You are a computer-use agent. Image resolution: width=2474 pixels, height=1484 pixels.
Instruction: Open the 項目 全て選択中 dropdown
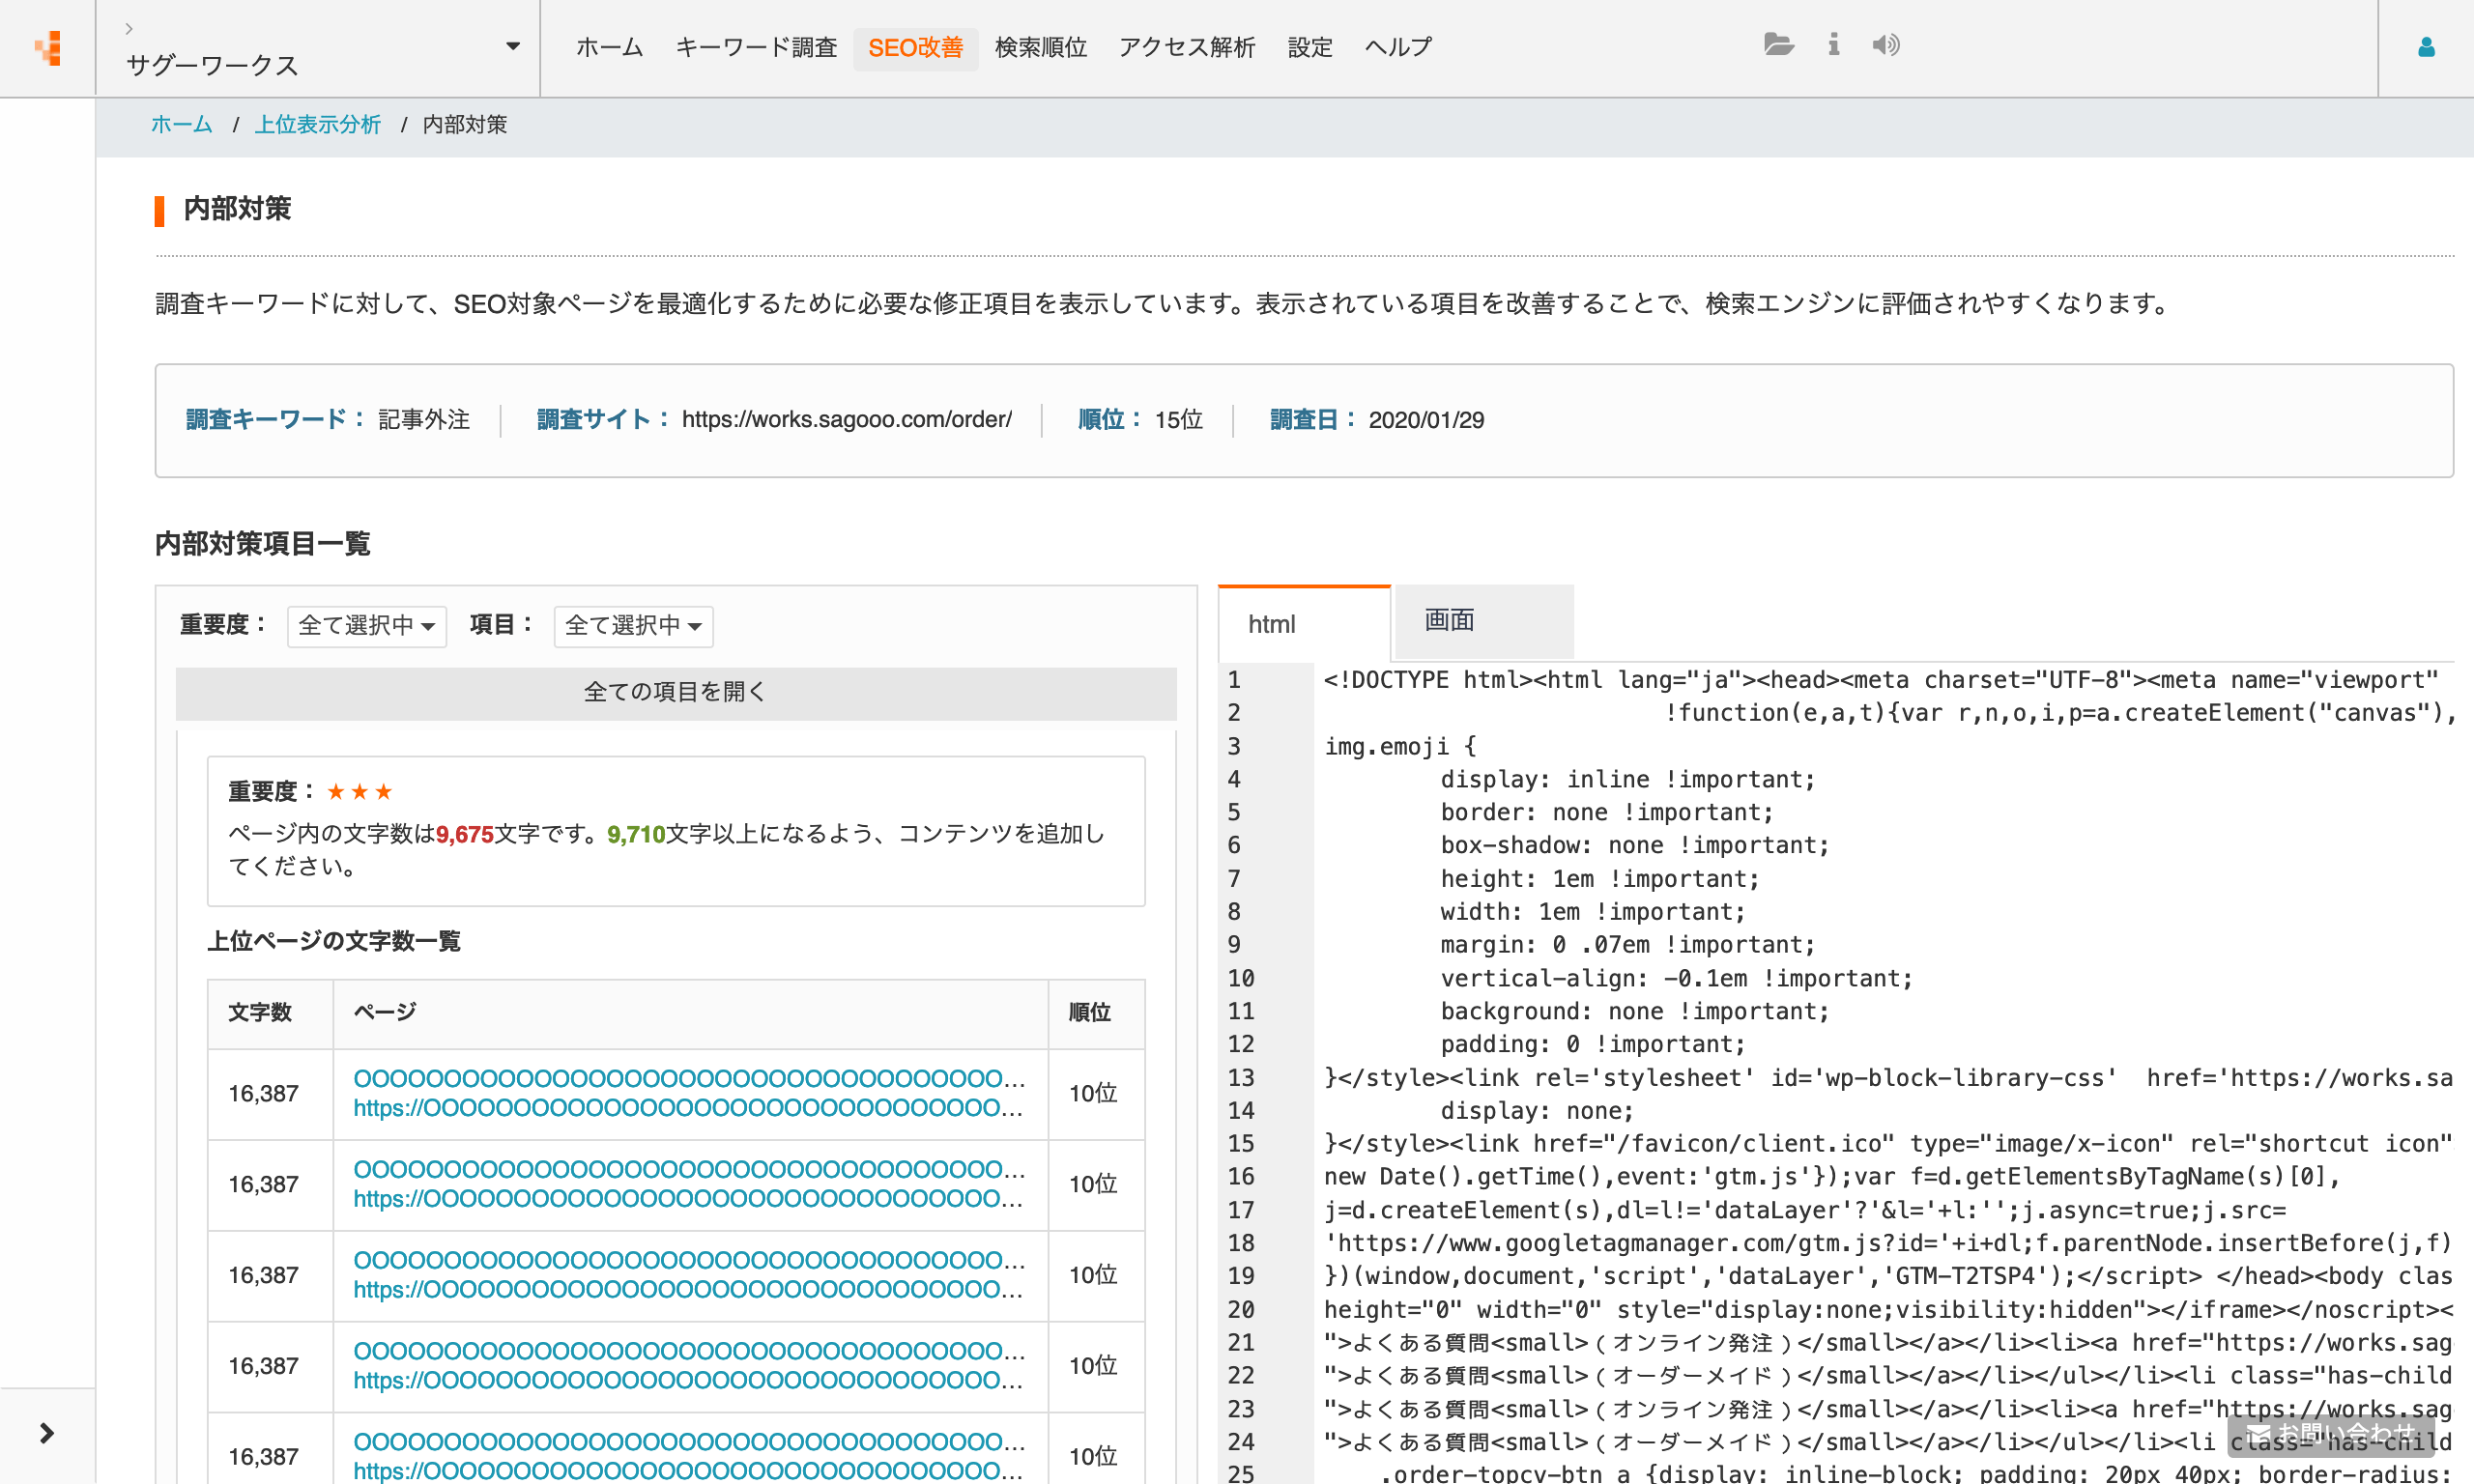[633, 626]
